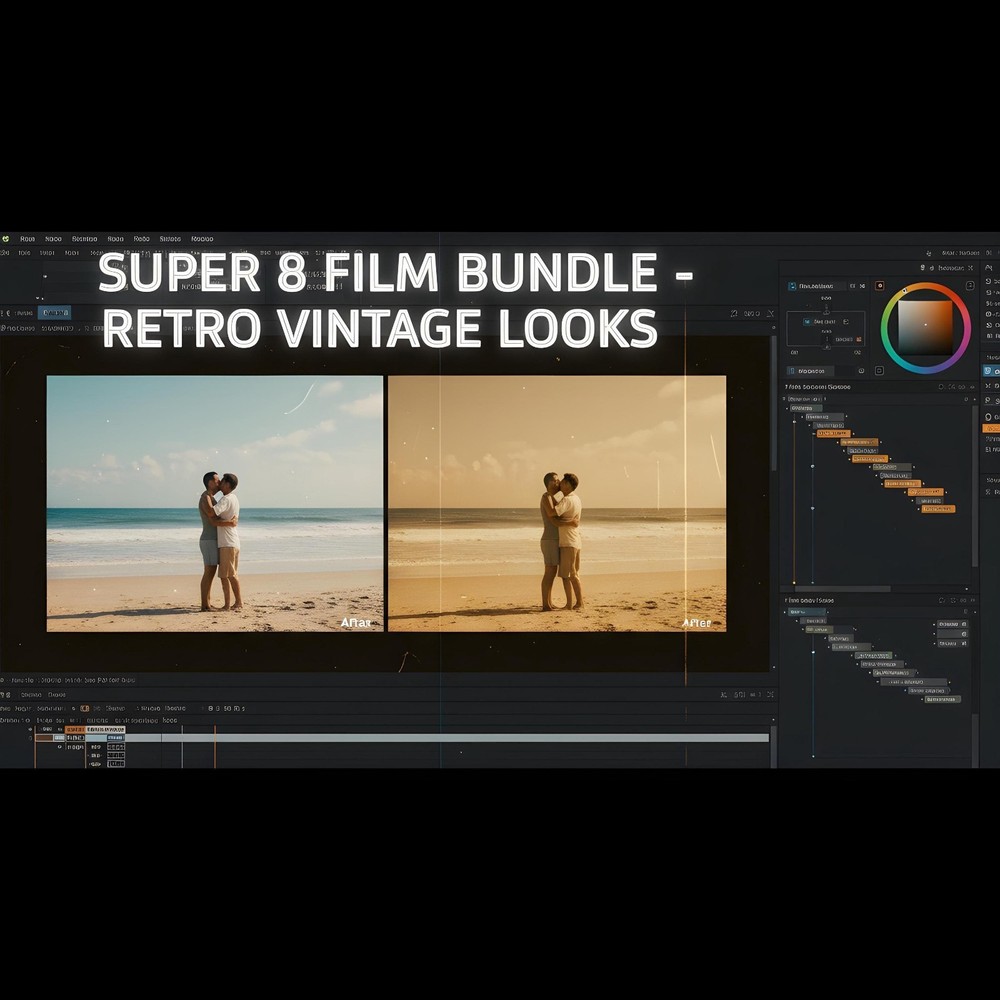Switch to the highlighted panel tab above the viewer

55,312
